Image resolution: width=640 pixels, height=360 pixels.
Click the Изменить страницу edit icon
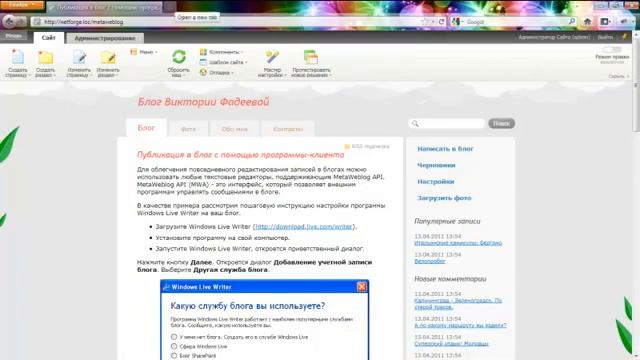point(80,57)
